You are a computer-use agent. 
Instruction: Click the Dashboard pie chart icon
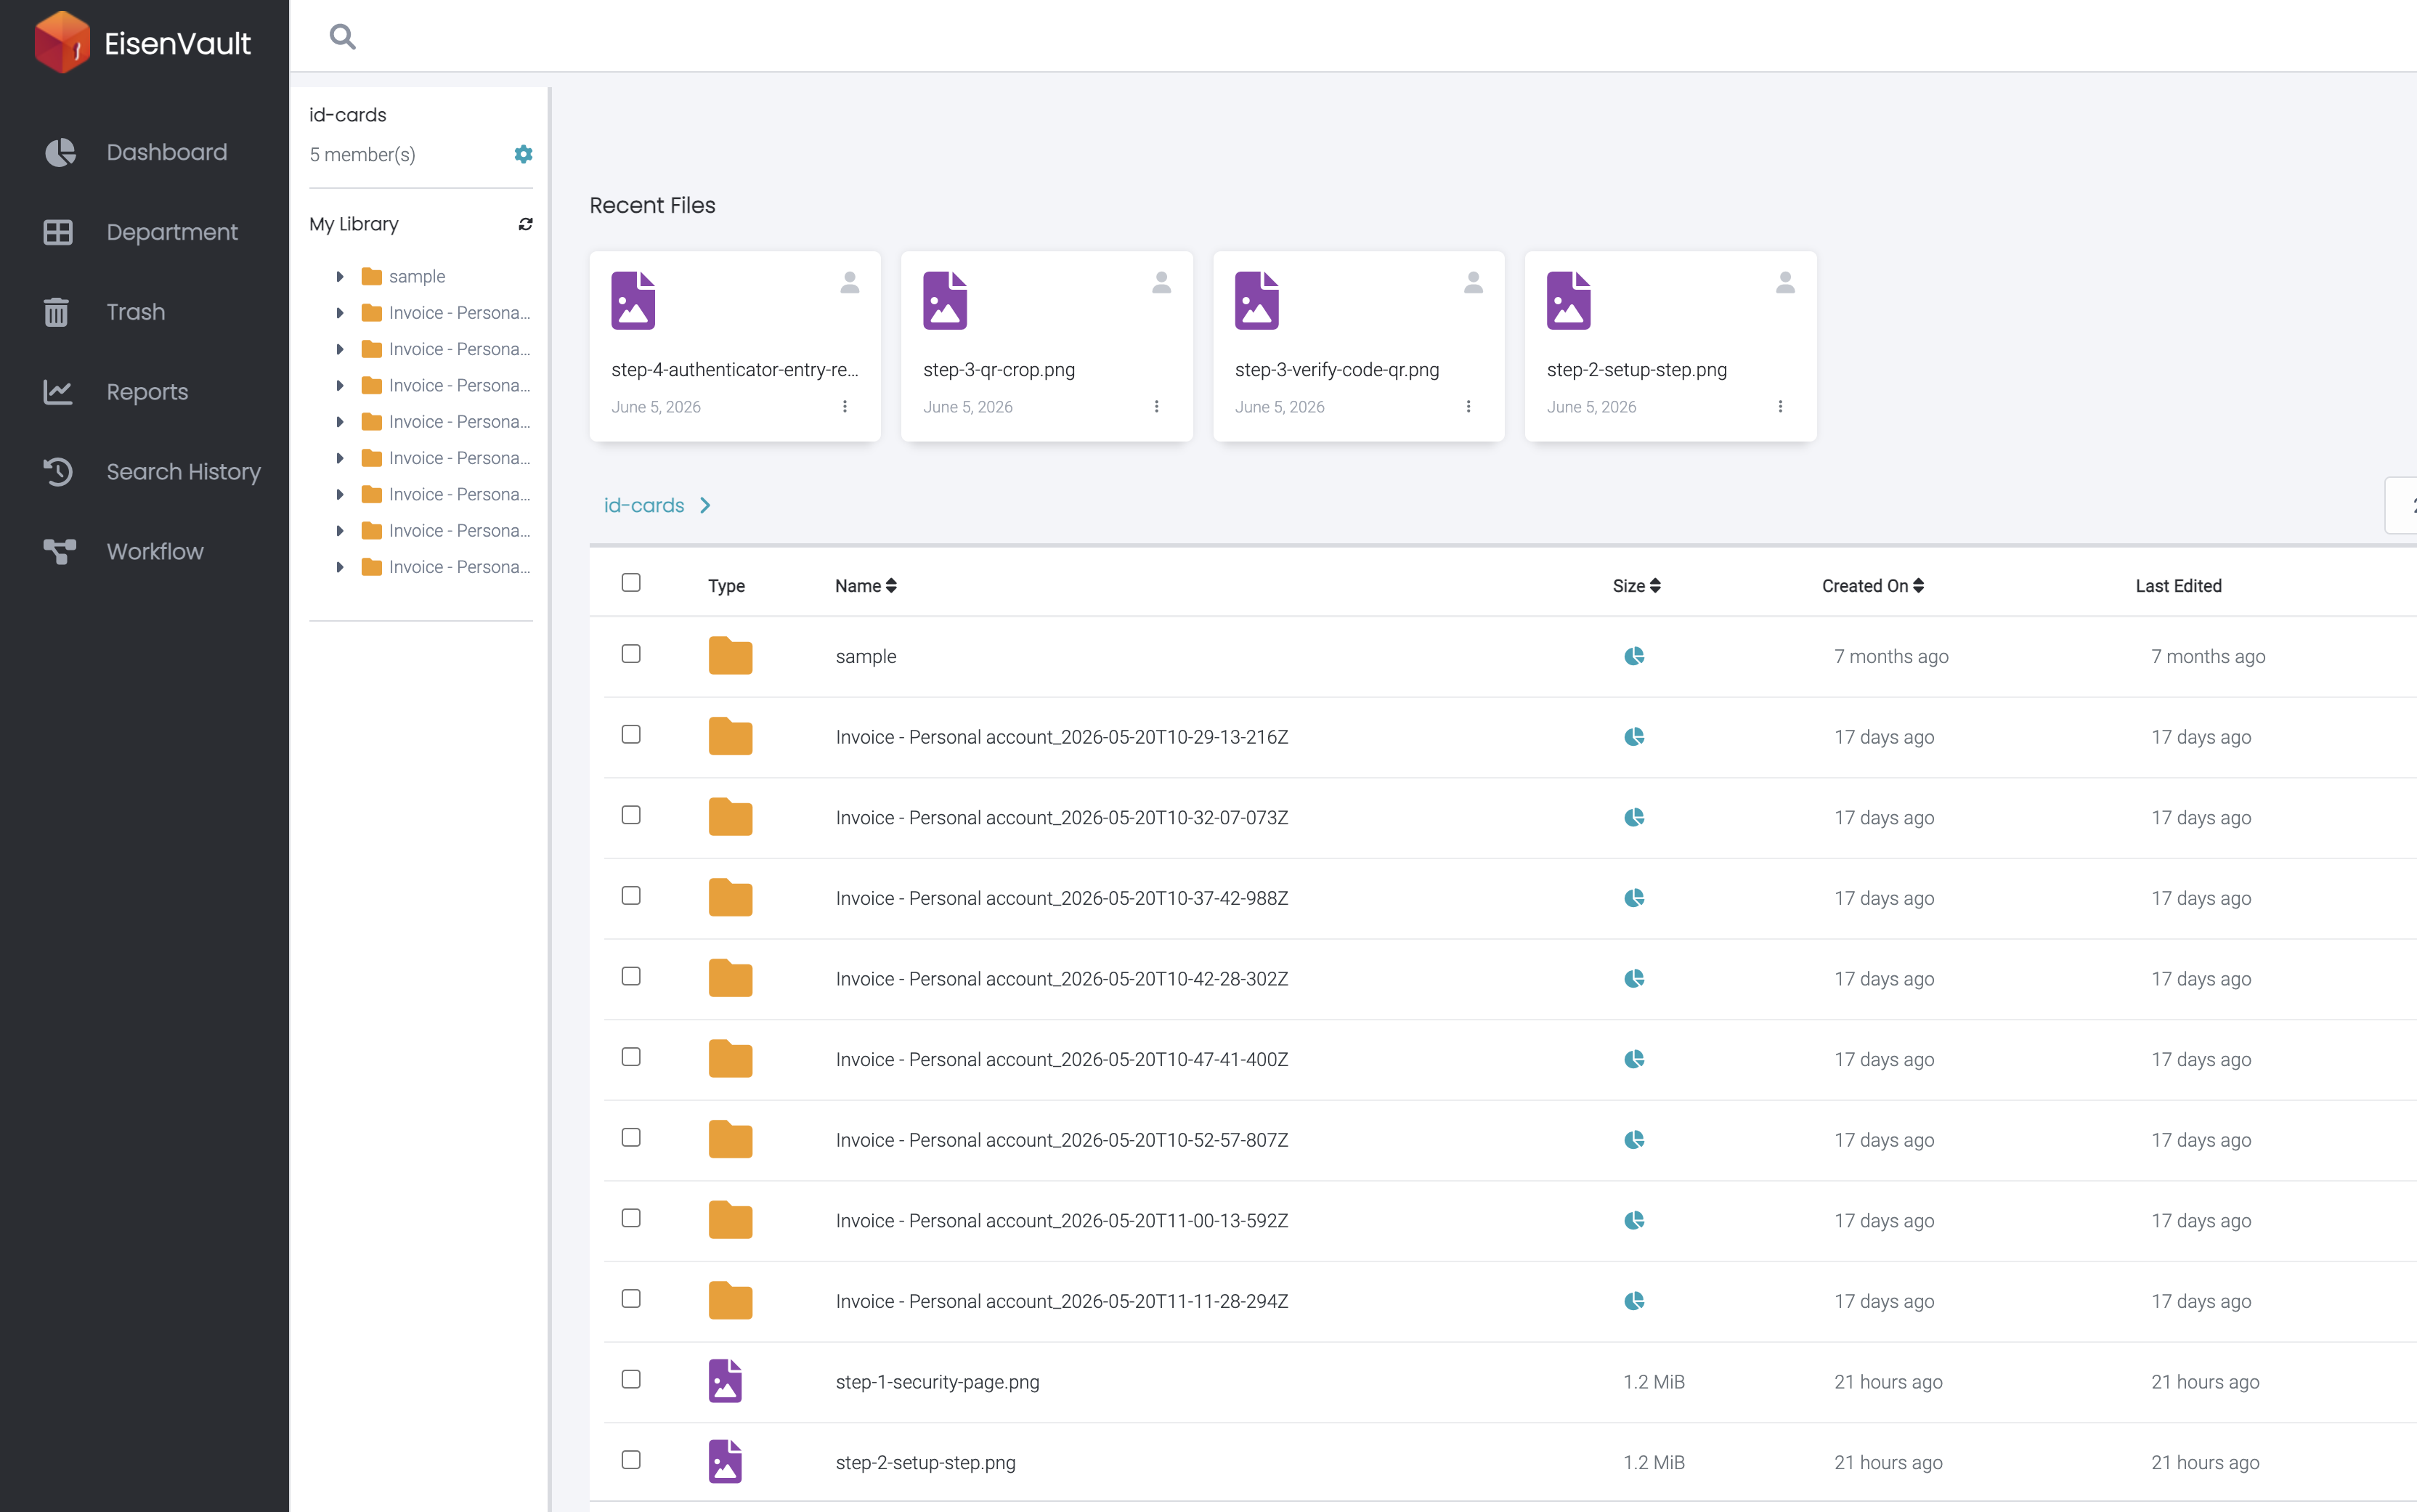click(x=60, y=152)
